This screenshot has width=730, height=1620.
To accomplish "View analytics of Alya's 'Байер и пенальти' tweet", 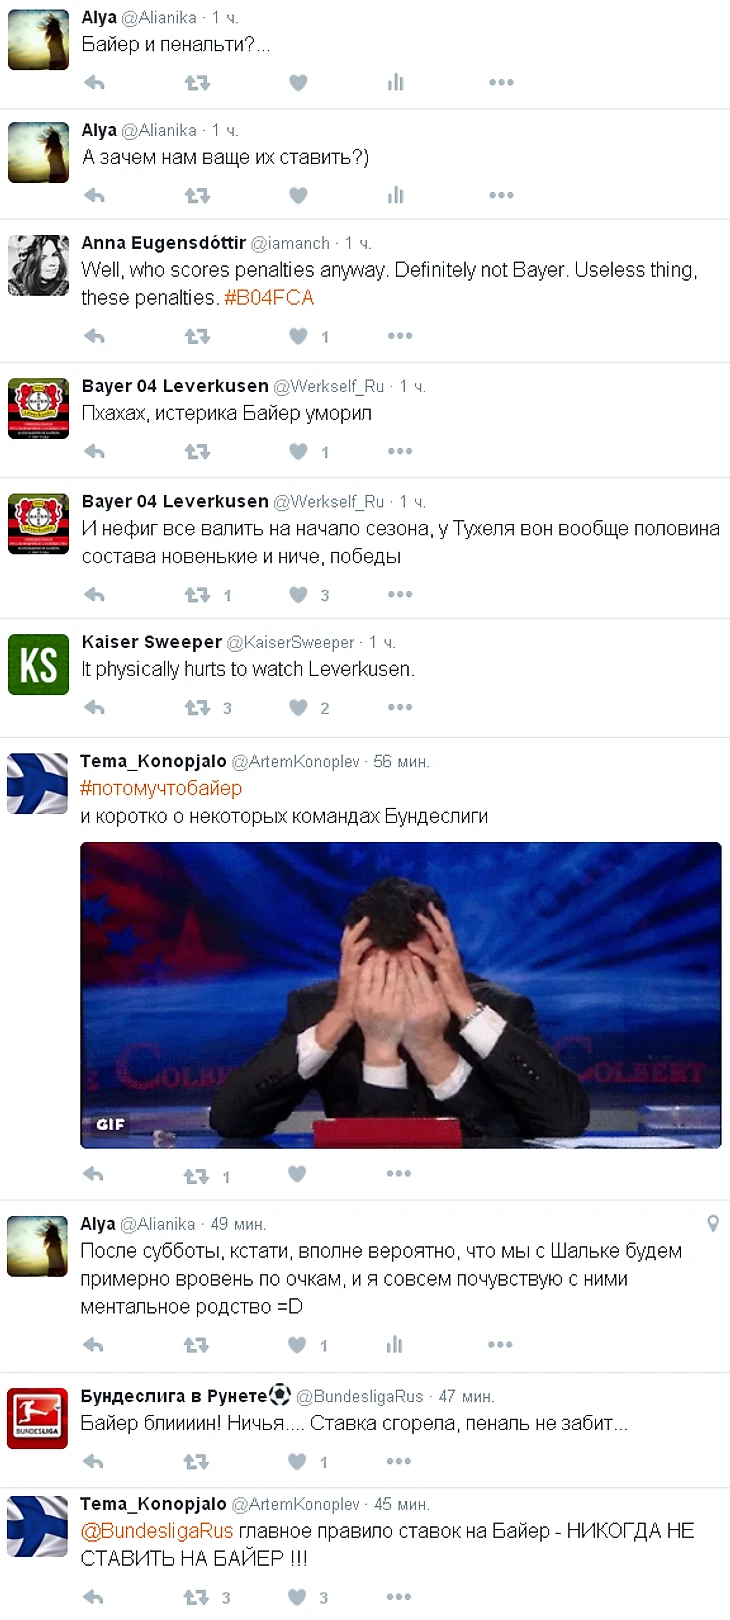I will (x=396, y=83).
